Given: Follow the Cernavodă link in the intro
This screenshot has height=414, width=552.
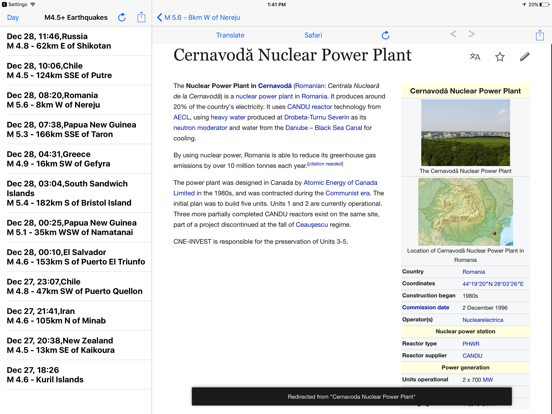Looking at the screenshot, I should click(x=275, y=86).
